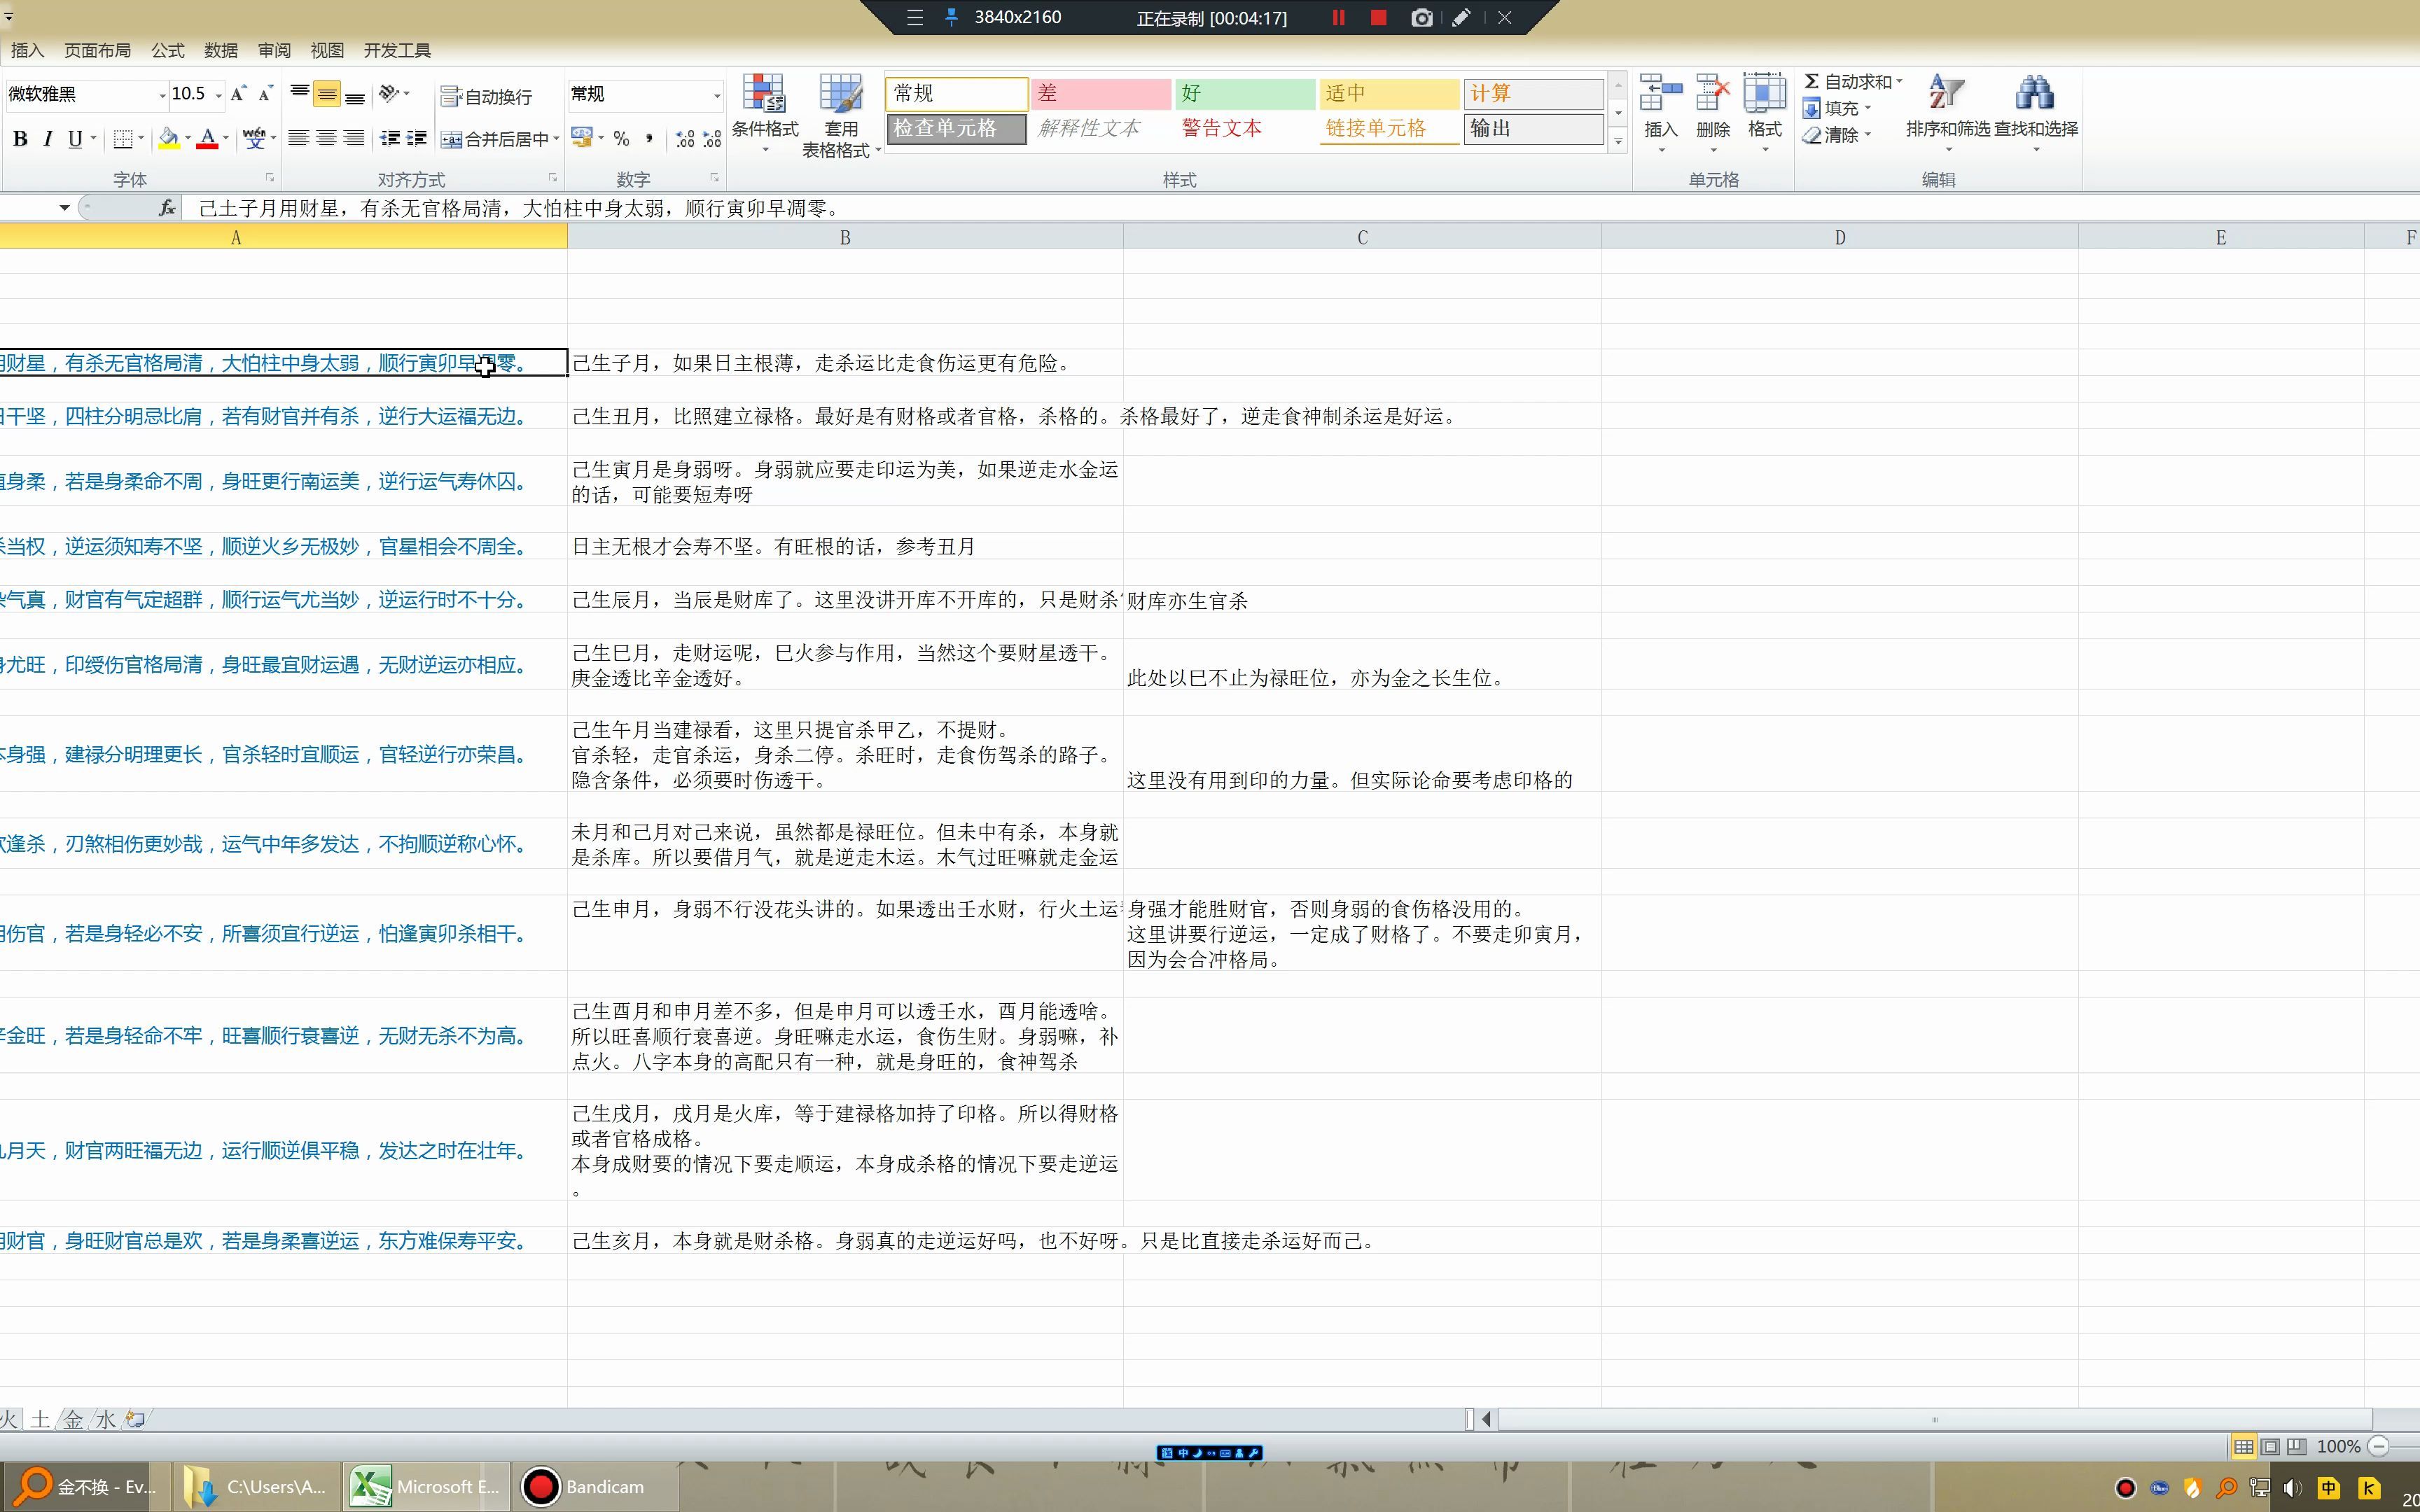Screen dimensions: 2420x1512
Task: Apply comma style
Action: tap(650, 139)
